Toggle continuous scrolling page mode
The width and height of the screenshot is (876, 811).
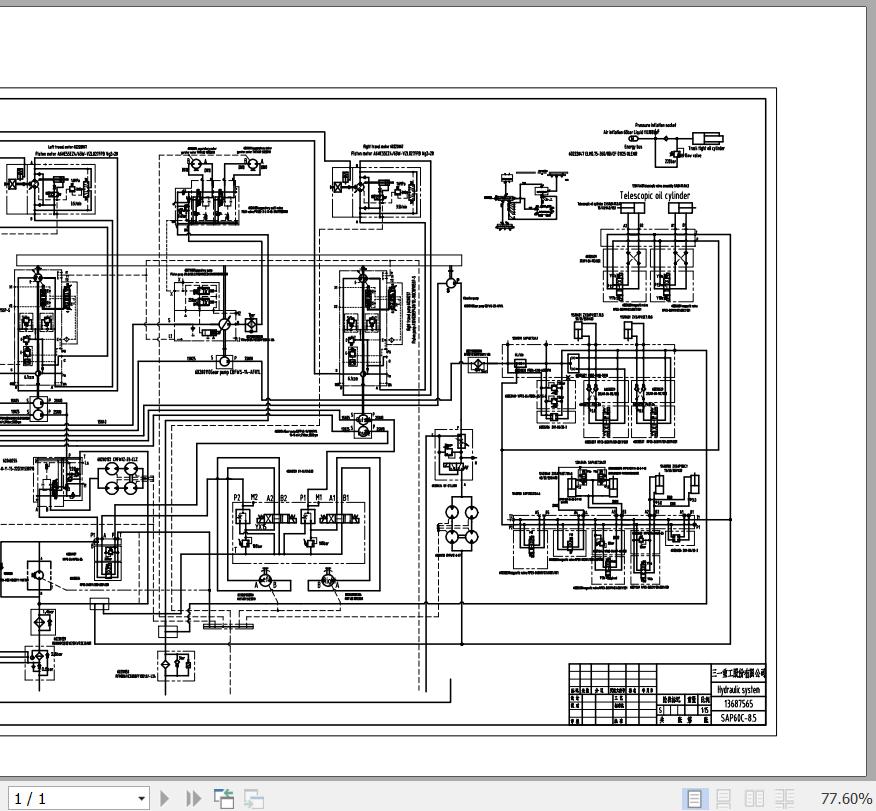coord(724,798)
